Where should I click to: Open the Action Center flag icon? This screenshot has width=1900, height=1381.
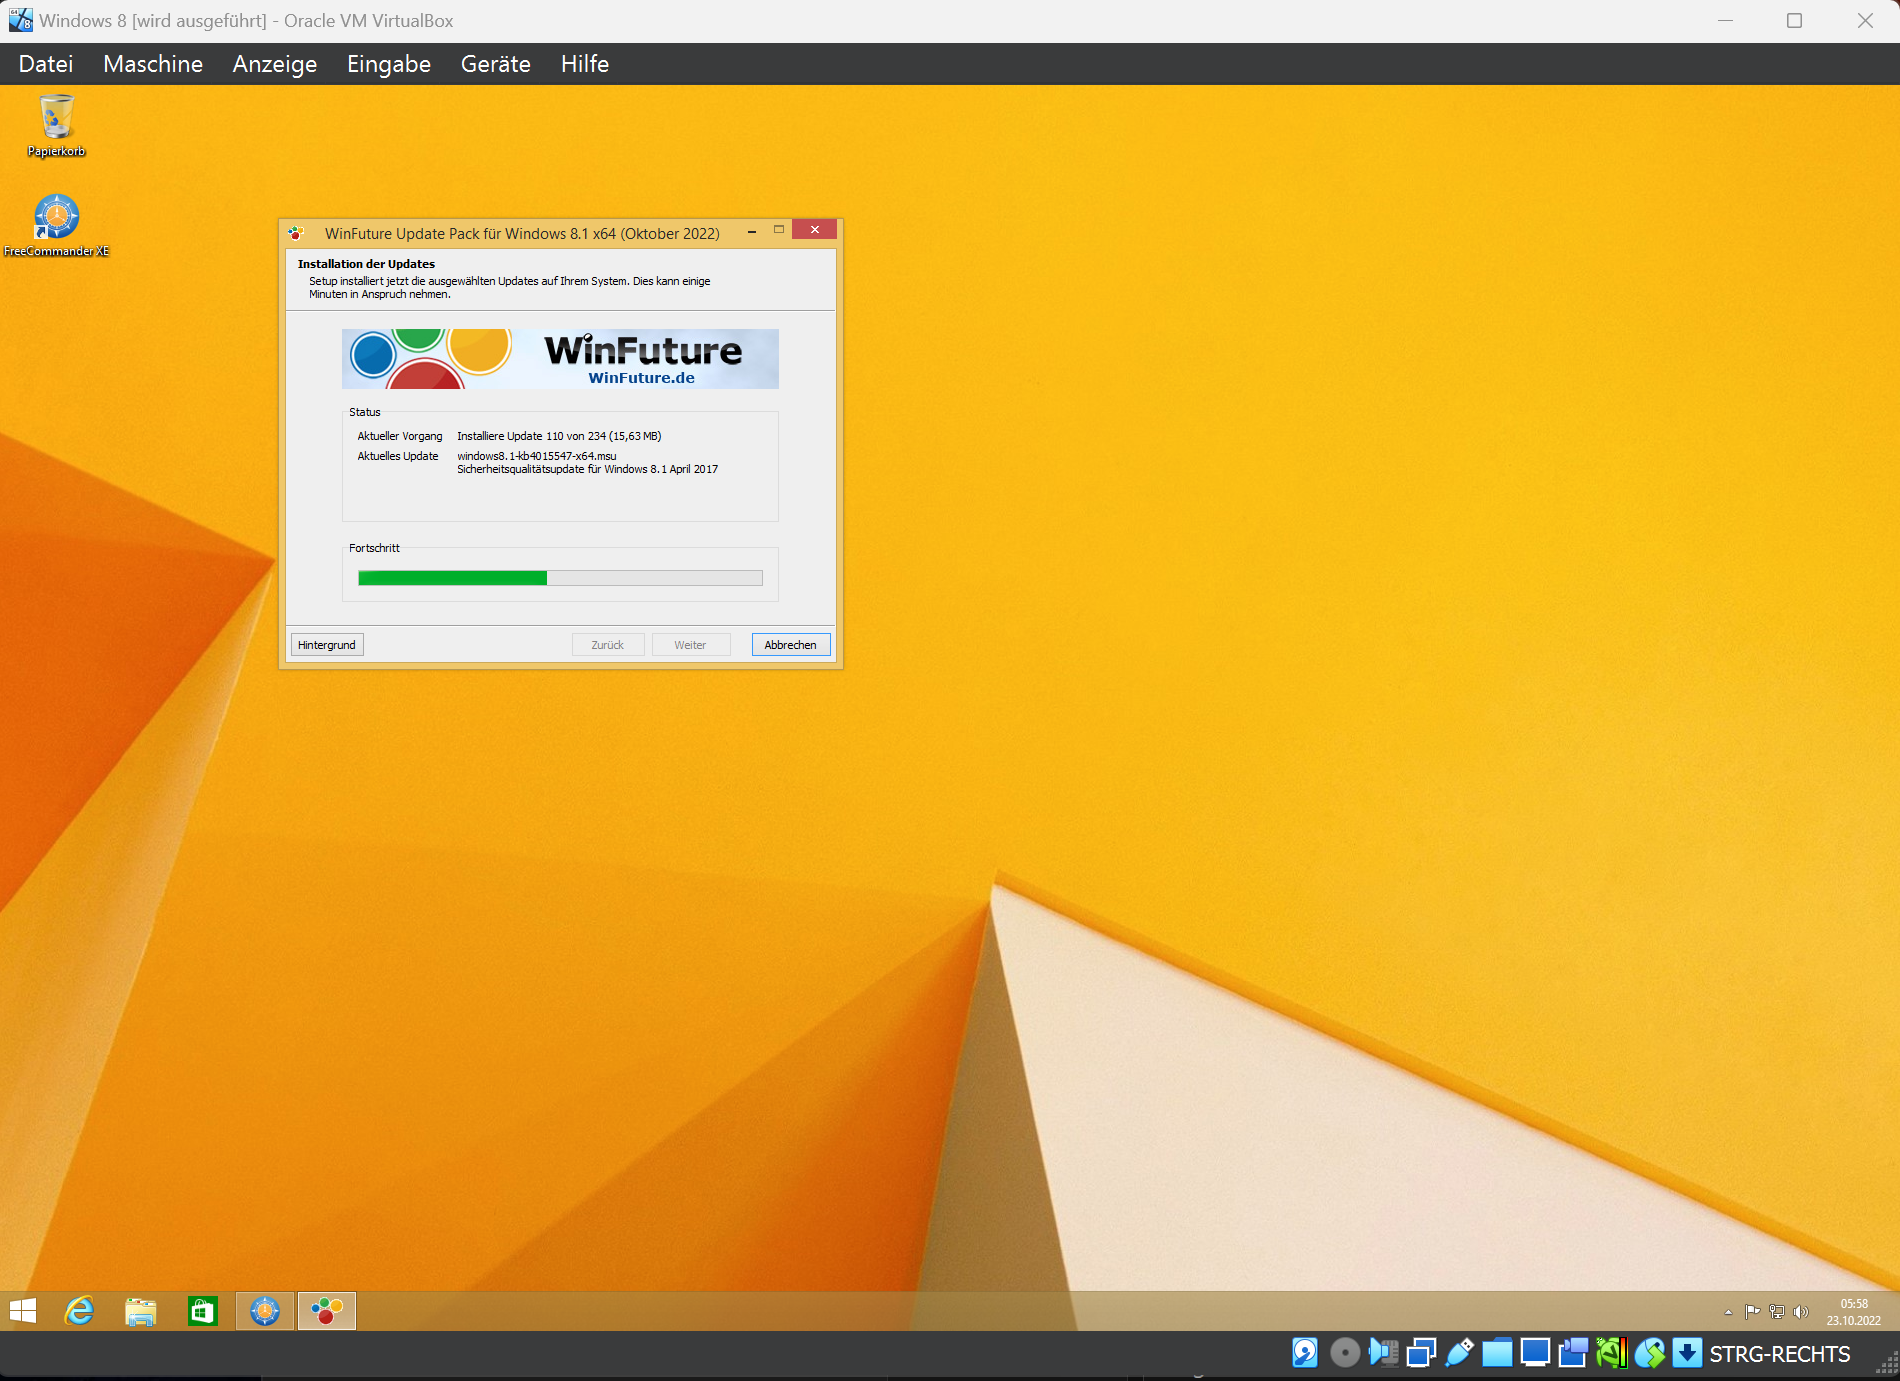1752,1312
